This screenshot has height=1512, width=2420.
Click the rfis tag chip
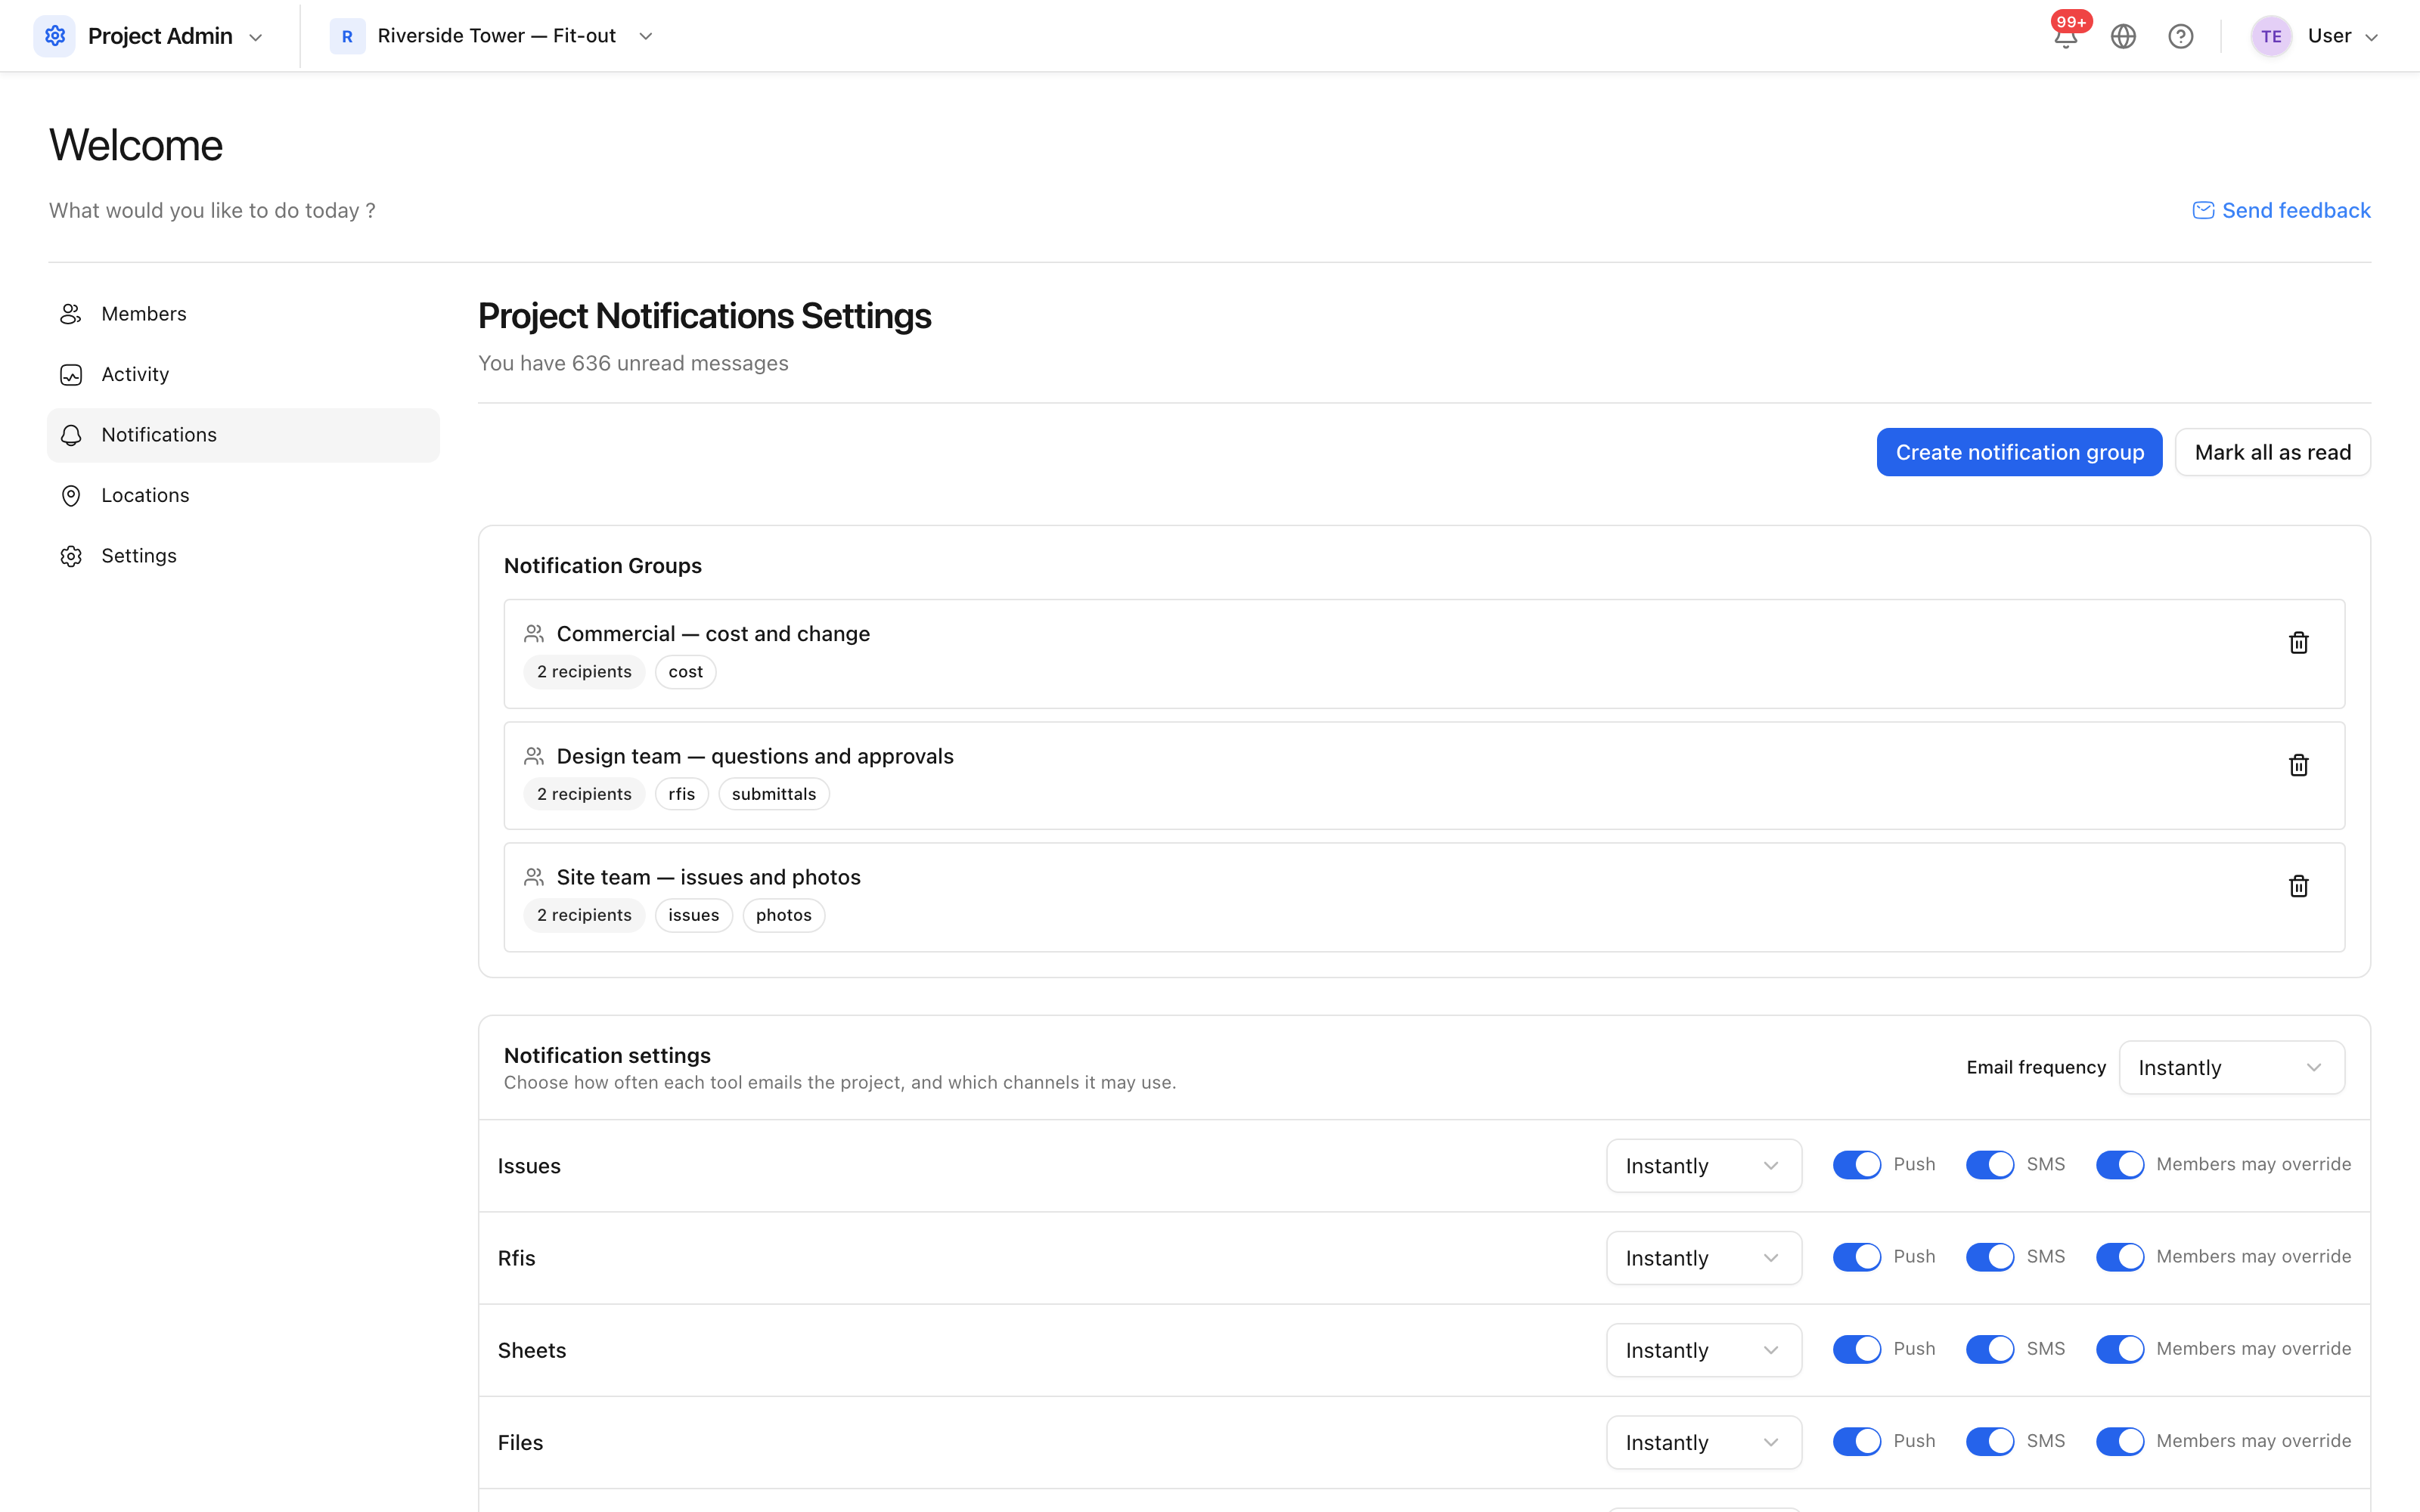tap(681, 794)
